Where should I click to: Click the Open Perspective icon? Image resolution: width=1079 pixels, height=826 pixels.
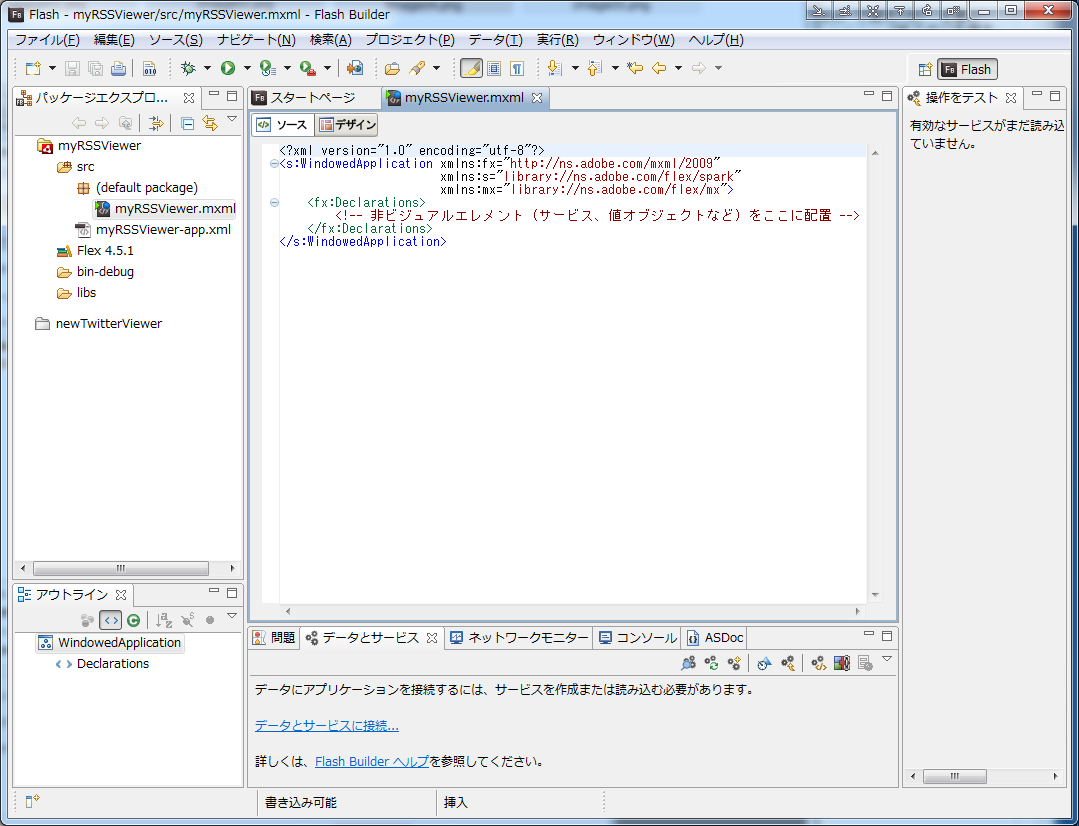click(x=925, y=70)
